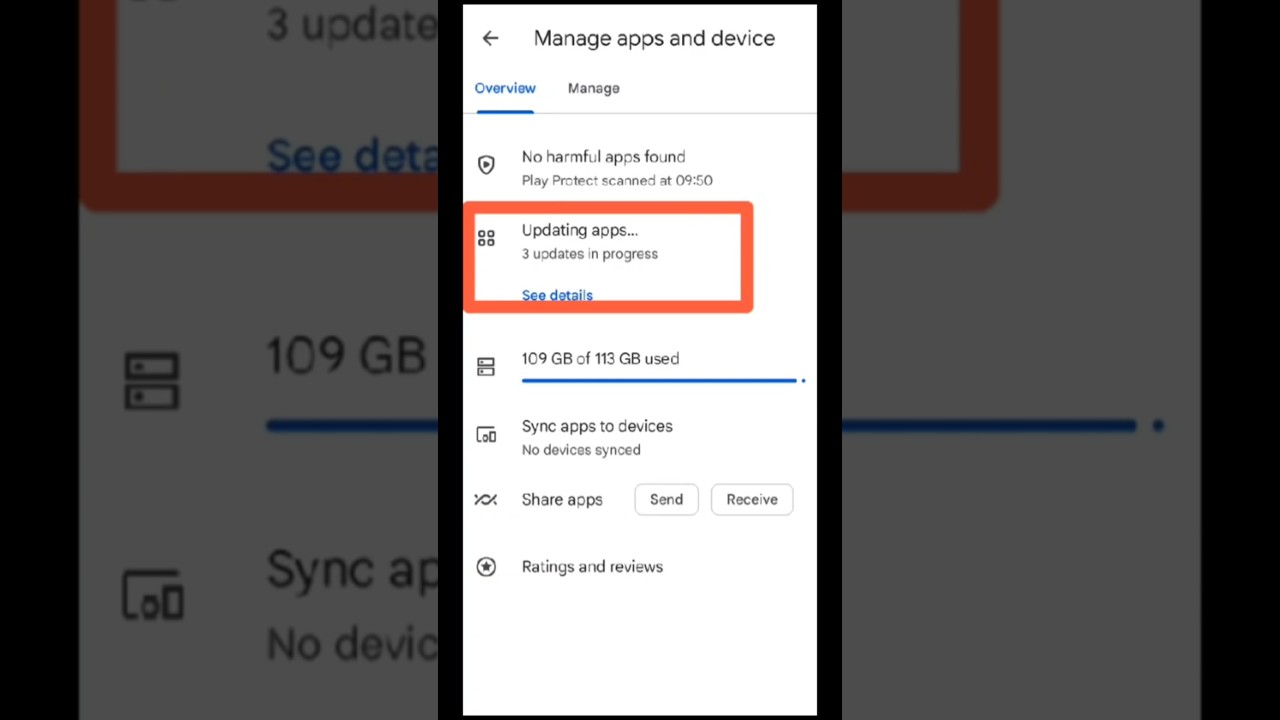Click the Send button
The image size is (1280, 720).
click(666, 500)
